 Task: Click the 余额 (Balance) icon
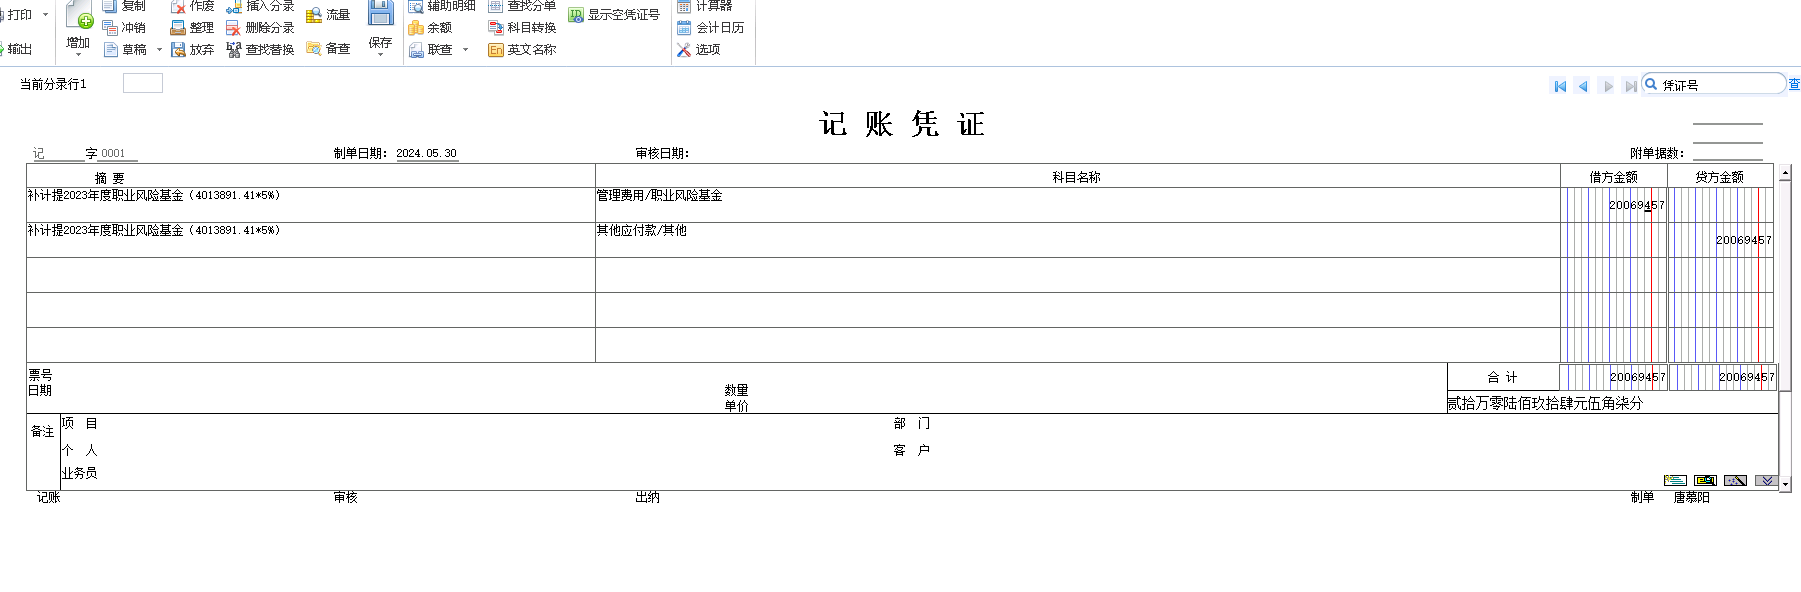pos(430,28)
